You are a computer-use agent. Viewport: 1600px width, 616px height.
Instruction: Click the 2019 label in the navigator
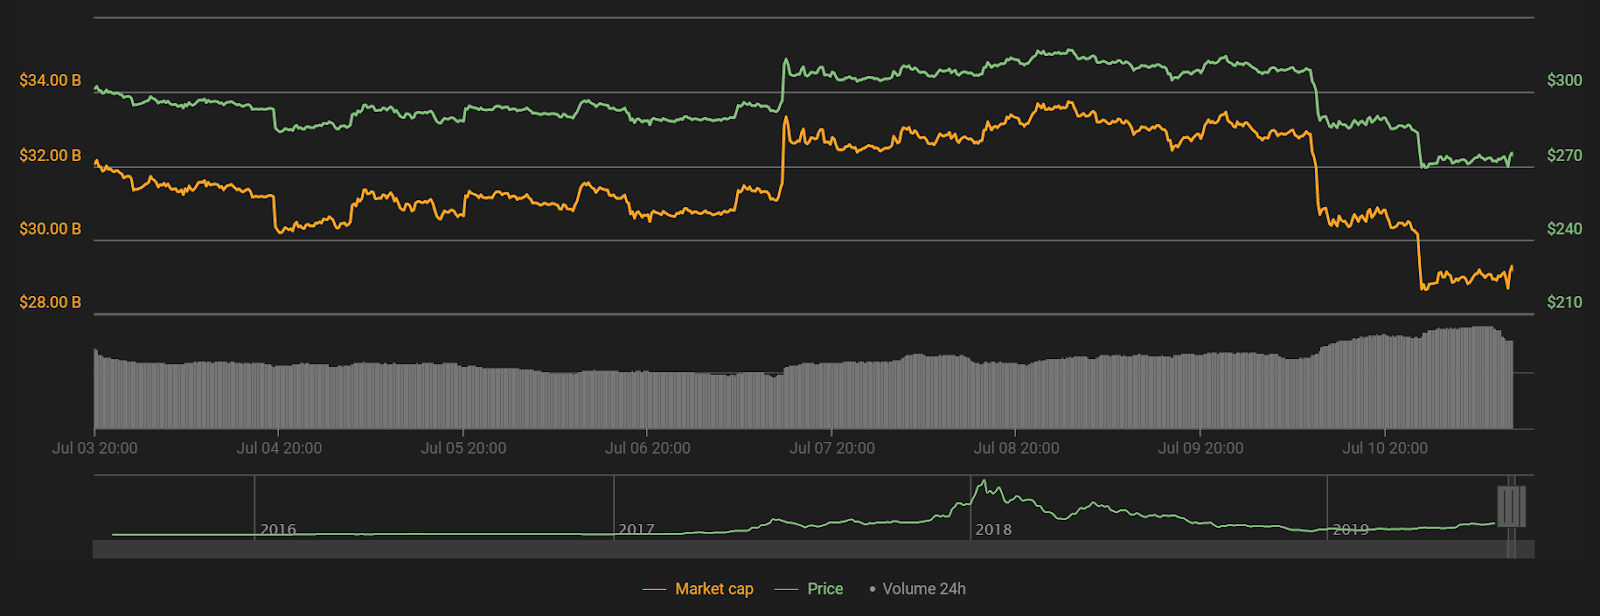(x=1350, y=530)
